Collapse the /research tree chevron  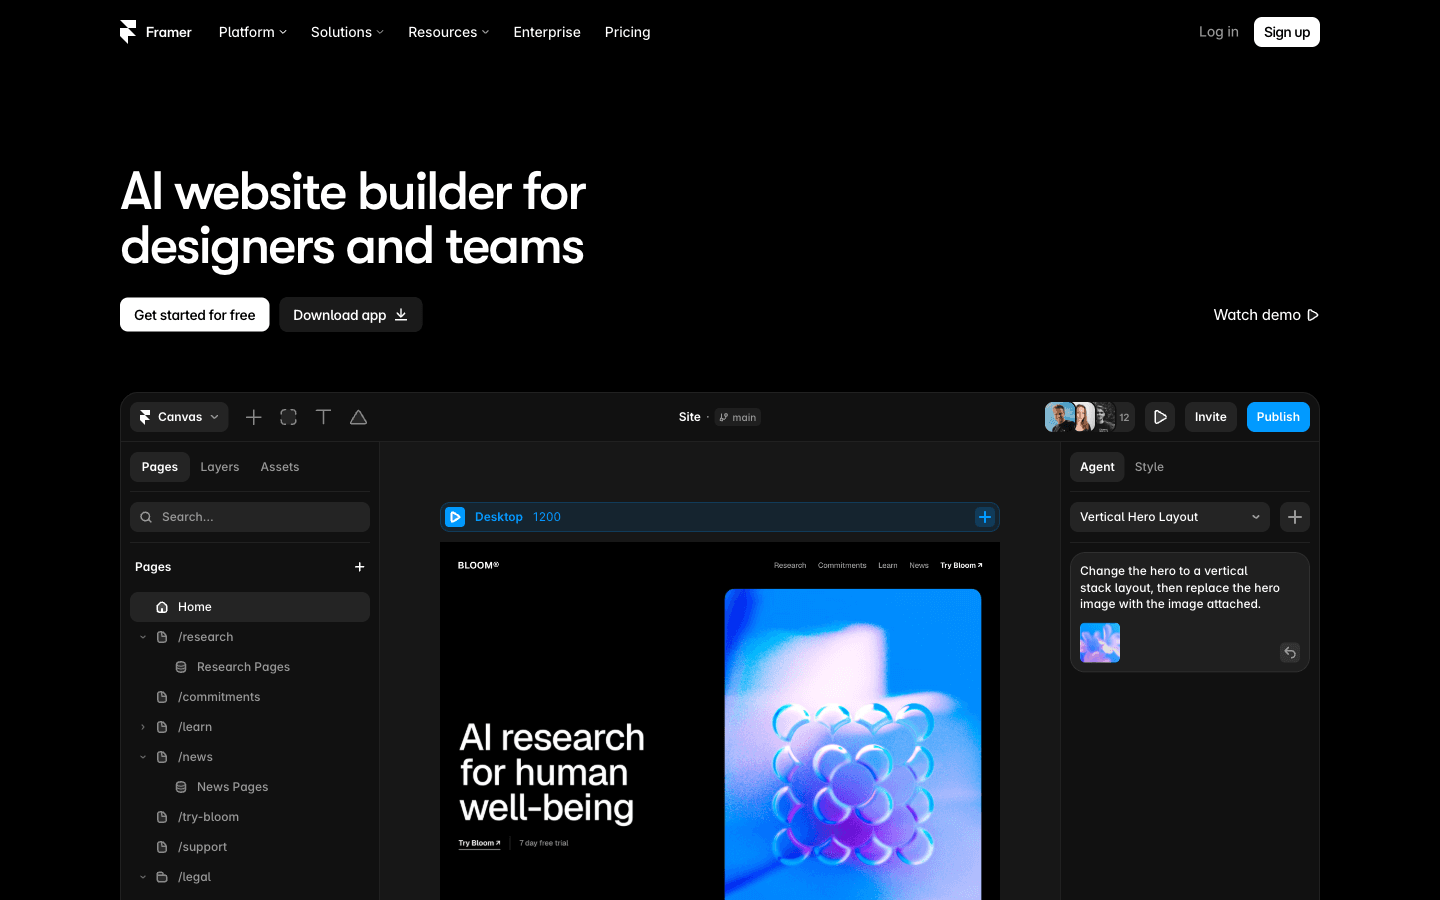click(x=143, y=637)
